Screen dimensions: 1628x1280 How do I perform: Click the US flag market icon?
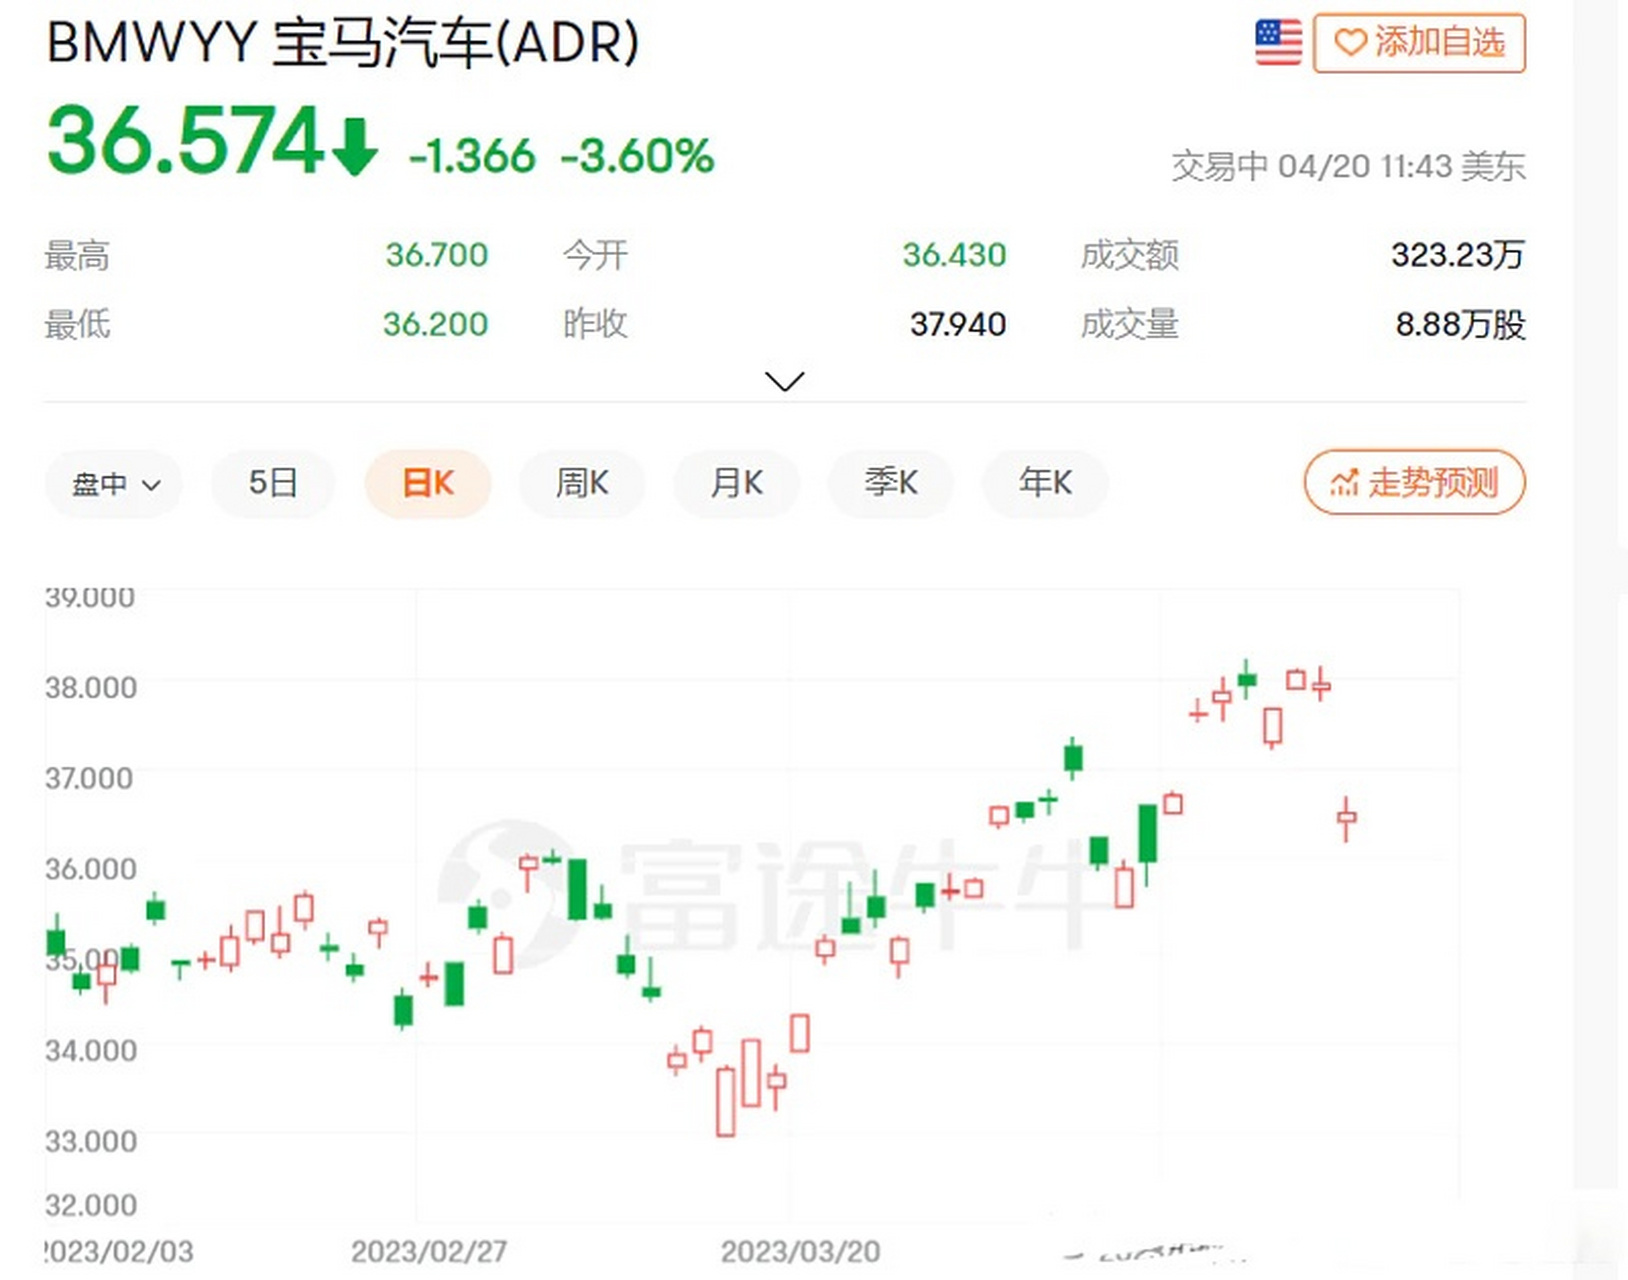1278,43
